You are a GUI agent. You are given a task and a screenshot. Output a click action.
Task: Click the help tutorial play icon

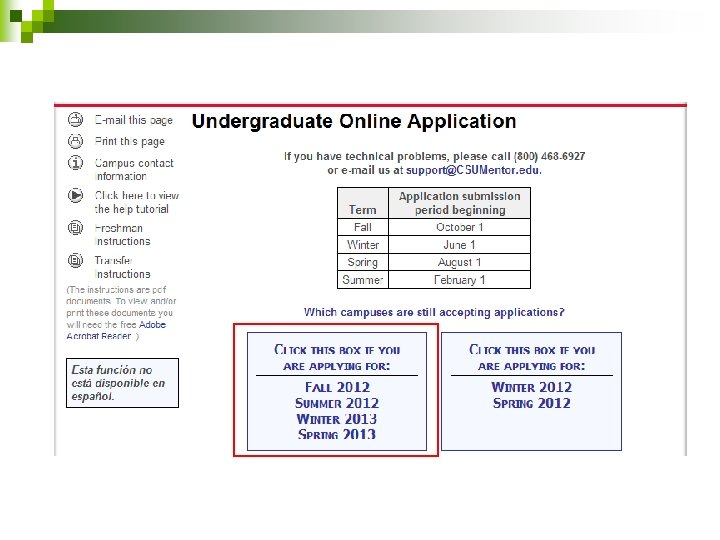coord(75,196)
